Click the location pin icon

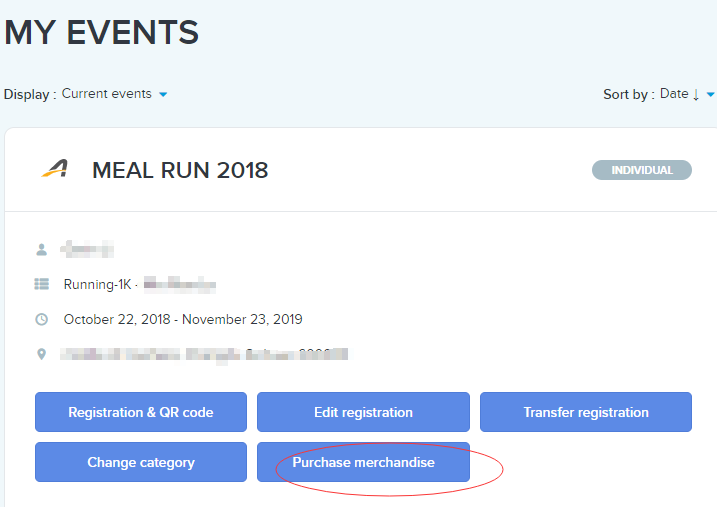42,354
